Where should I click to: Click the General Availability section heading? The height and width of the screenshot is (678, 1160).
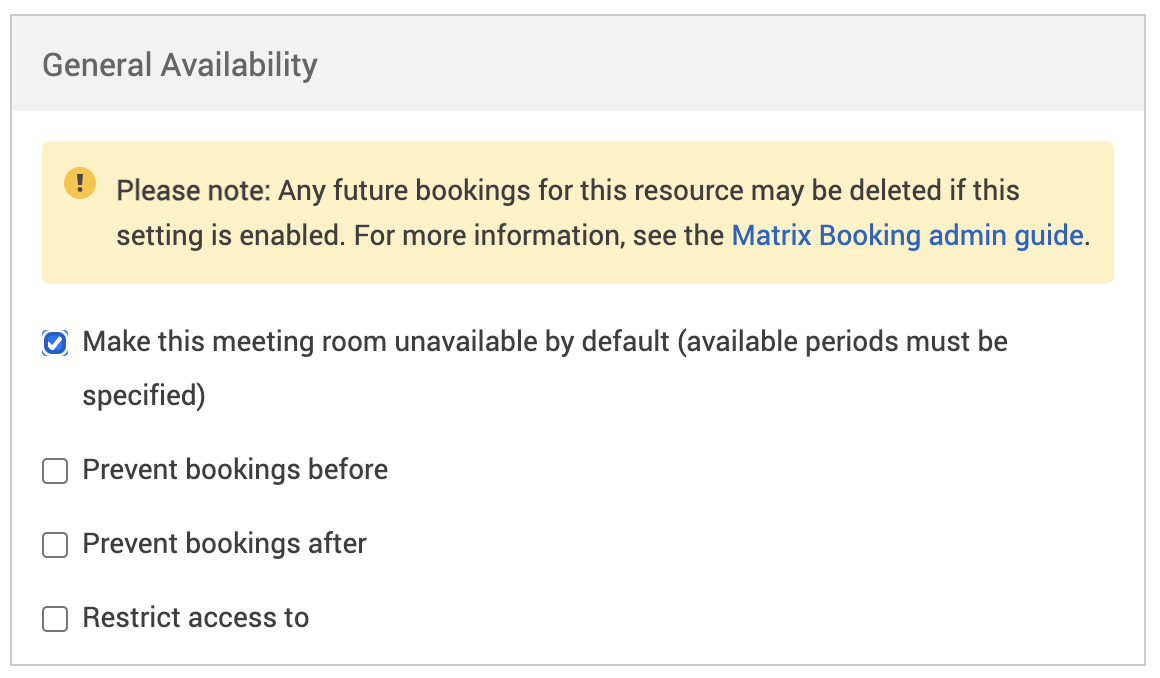(x=180, y=66)
